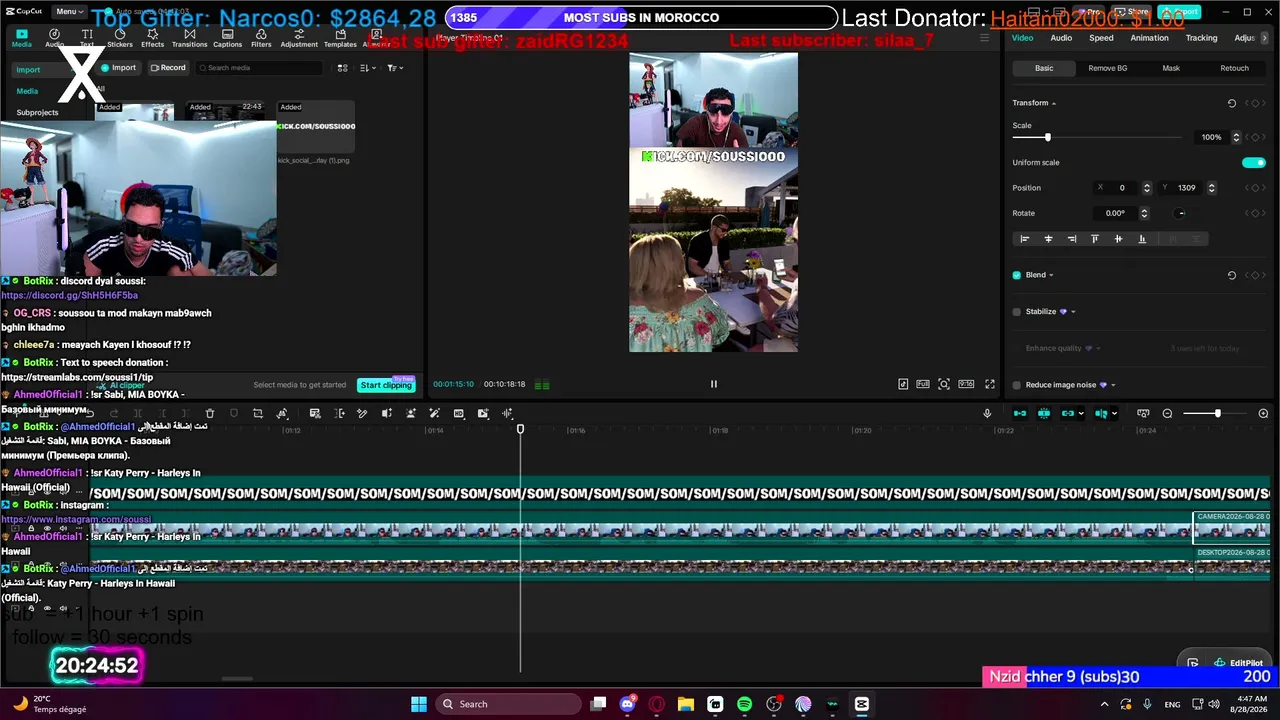Click the Start clipping button
1280x720 pixels.
pos(386,385)
